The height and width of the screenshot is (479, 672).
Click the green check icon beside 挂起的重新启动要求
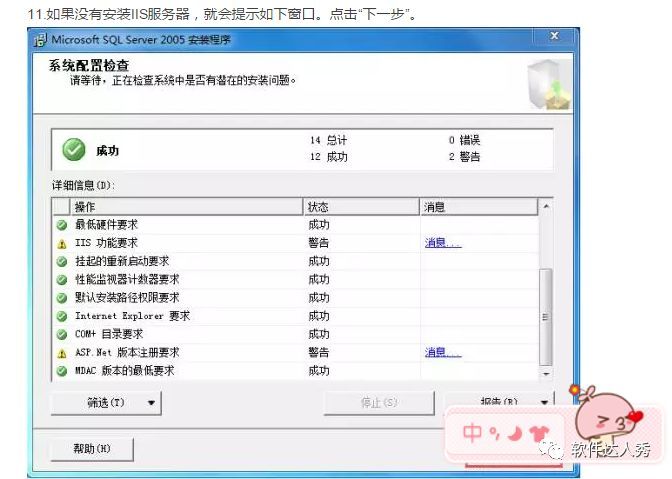tap(62, 261)
